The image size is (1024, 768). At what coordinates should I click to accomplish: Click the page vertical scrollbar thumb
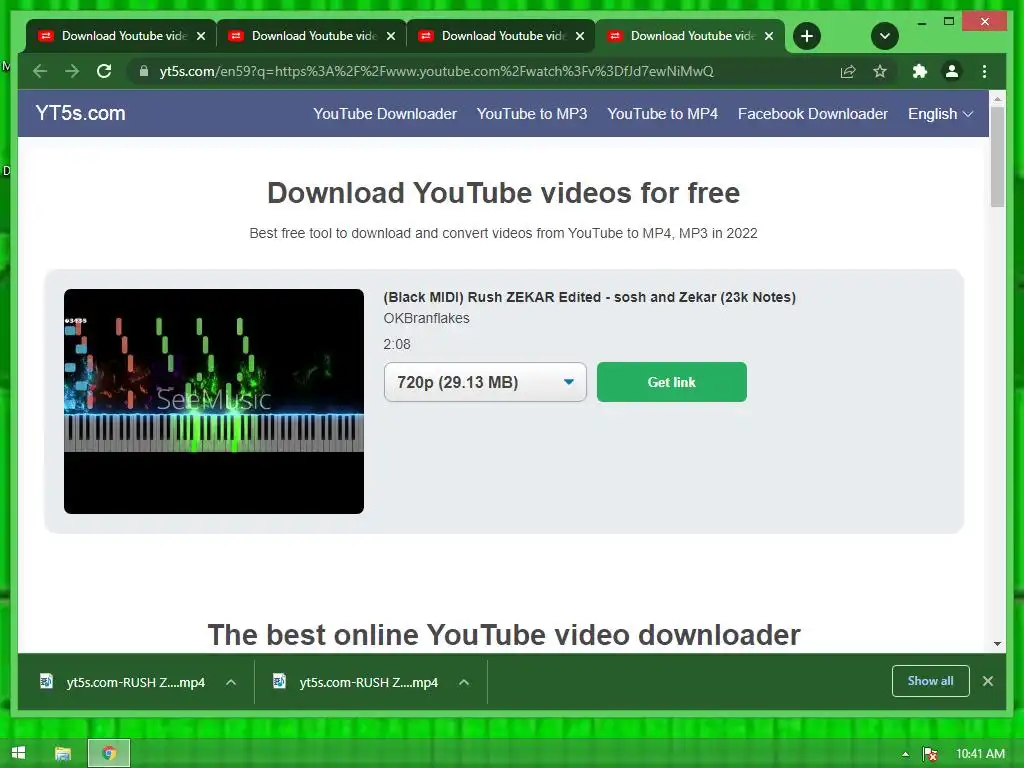(x=997, y=157)
